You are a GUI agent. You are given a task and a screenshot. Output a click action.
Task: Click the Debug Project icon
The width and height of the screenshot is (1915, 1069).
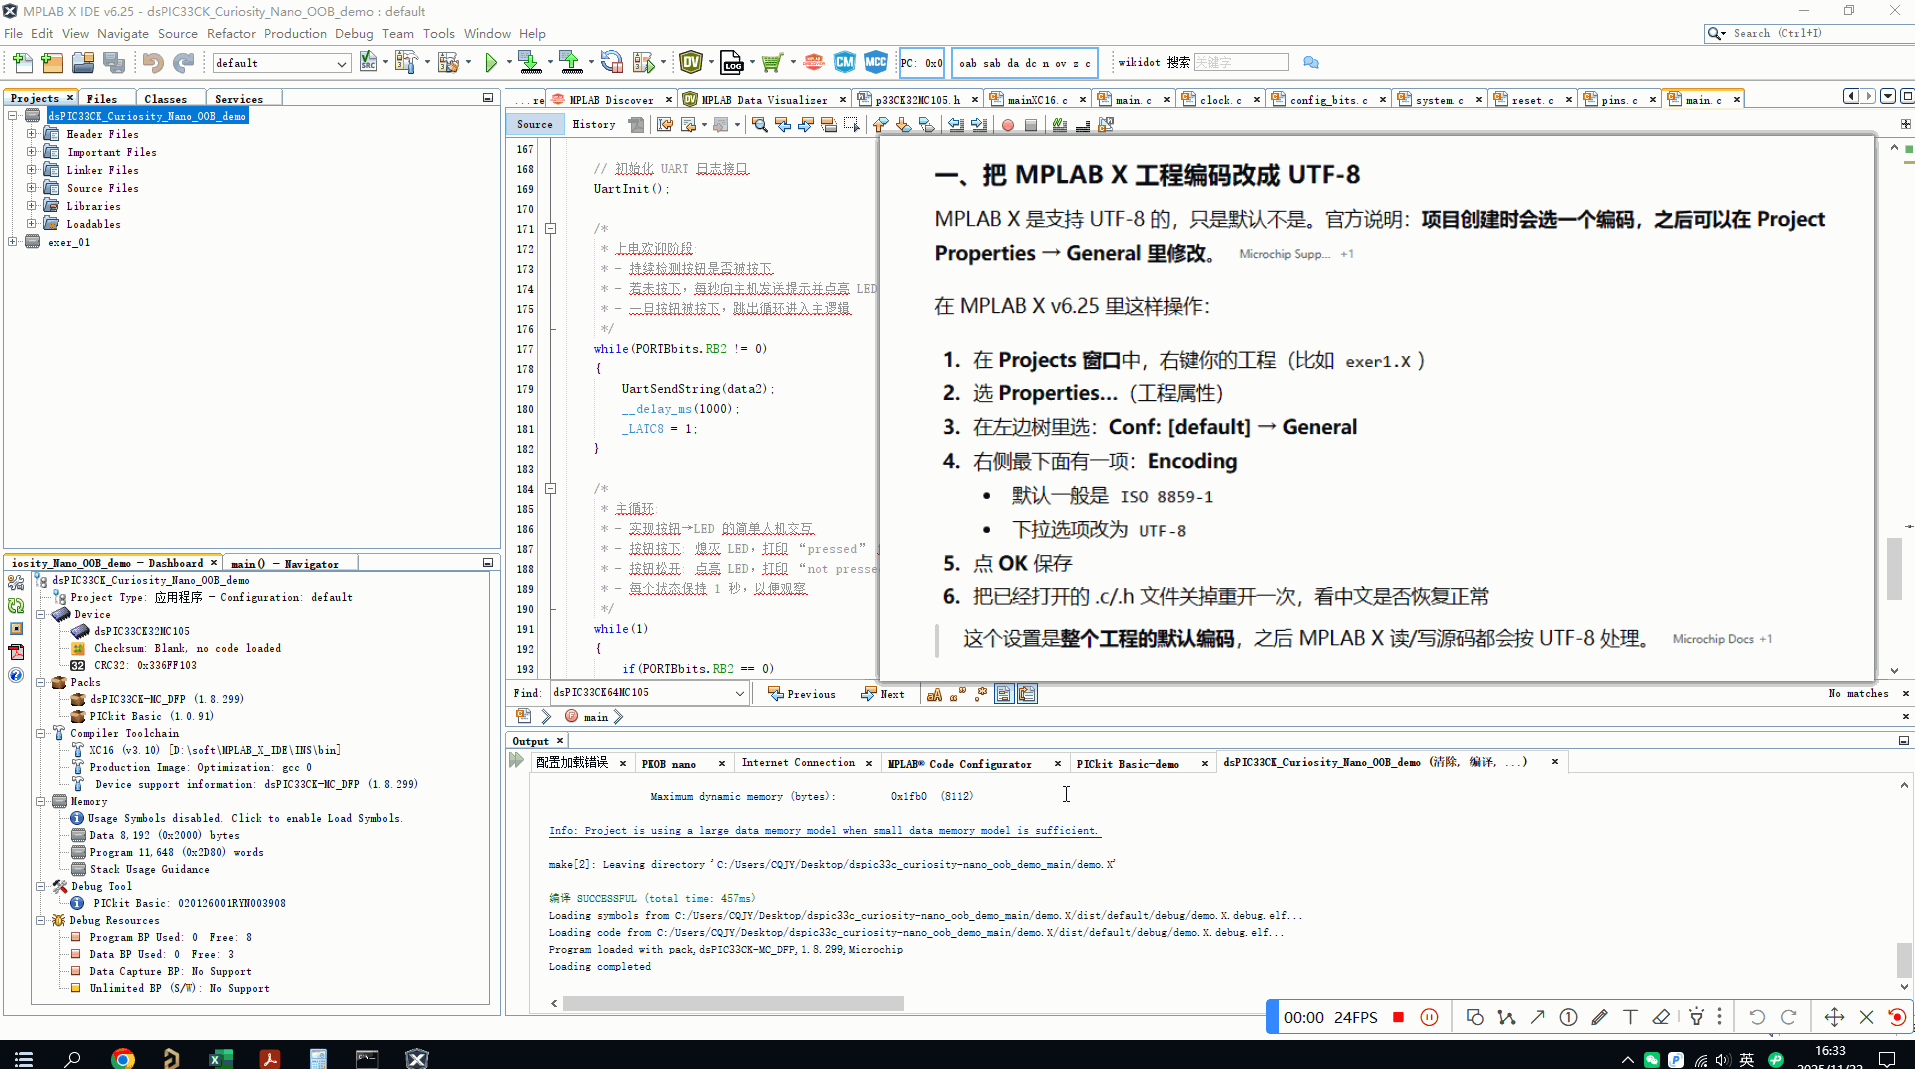(x=644, y=63)
